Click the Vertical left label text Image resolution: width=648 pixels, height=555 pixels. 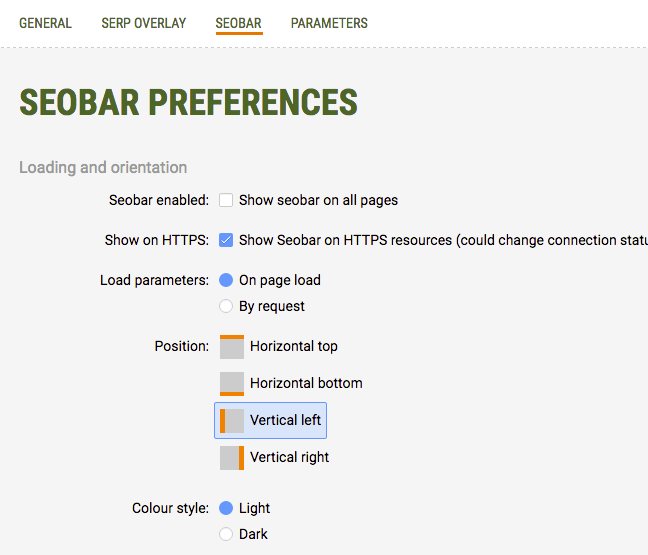(286, 421)
